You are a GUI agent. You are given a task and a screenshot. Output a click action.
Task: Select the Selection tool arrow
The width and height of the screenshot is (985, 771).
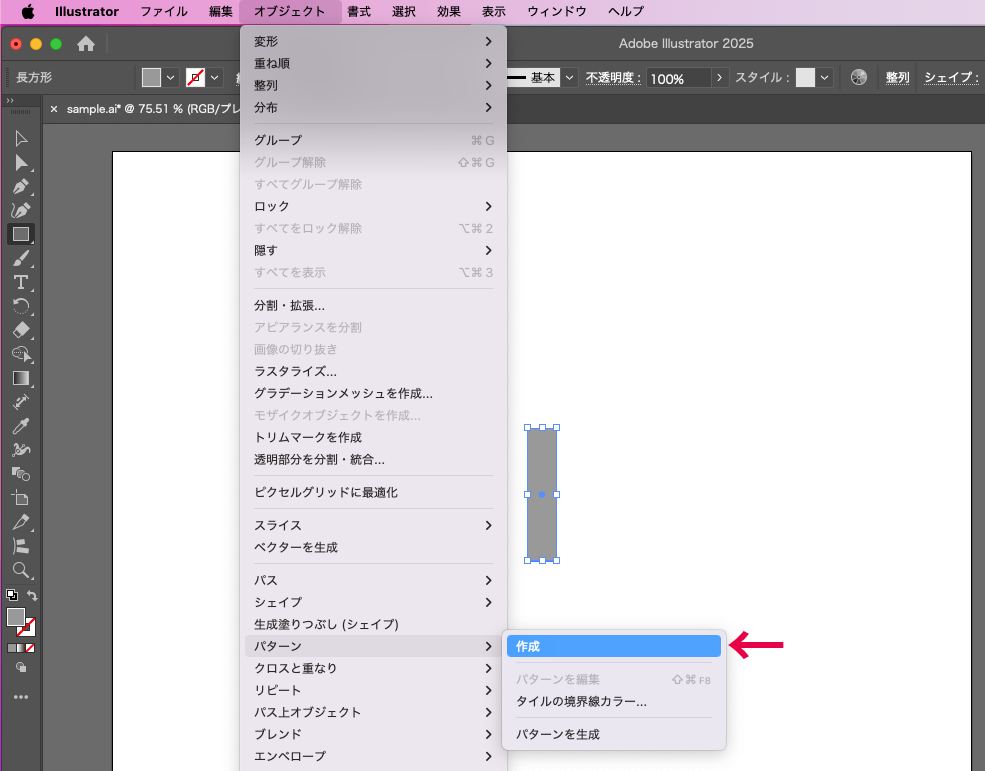coord(21,138)
